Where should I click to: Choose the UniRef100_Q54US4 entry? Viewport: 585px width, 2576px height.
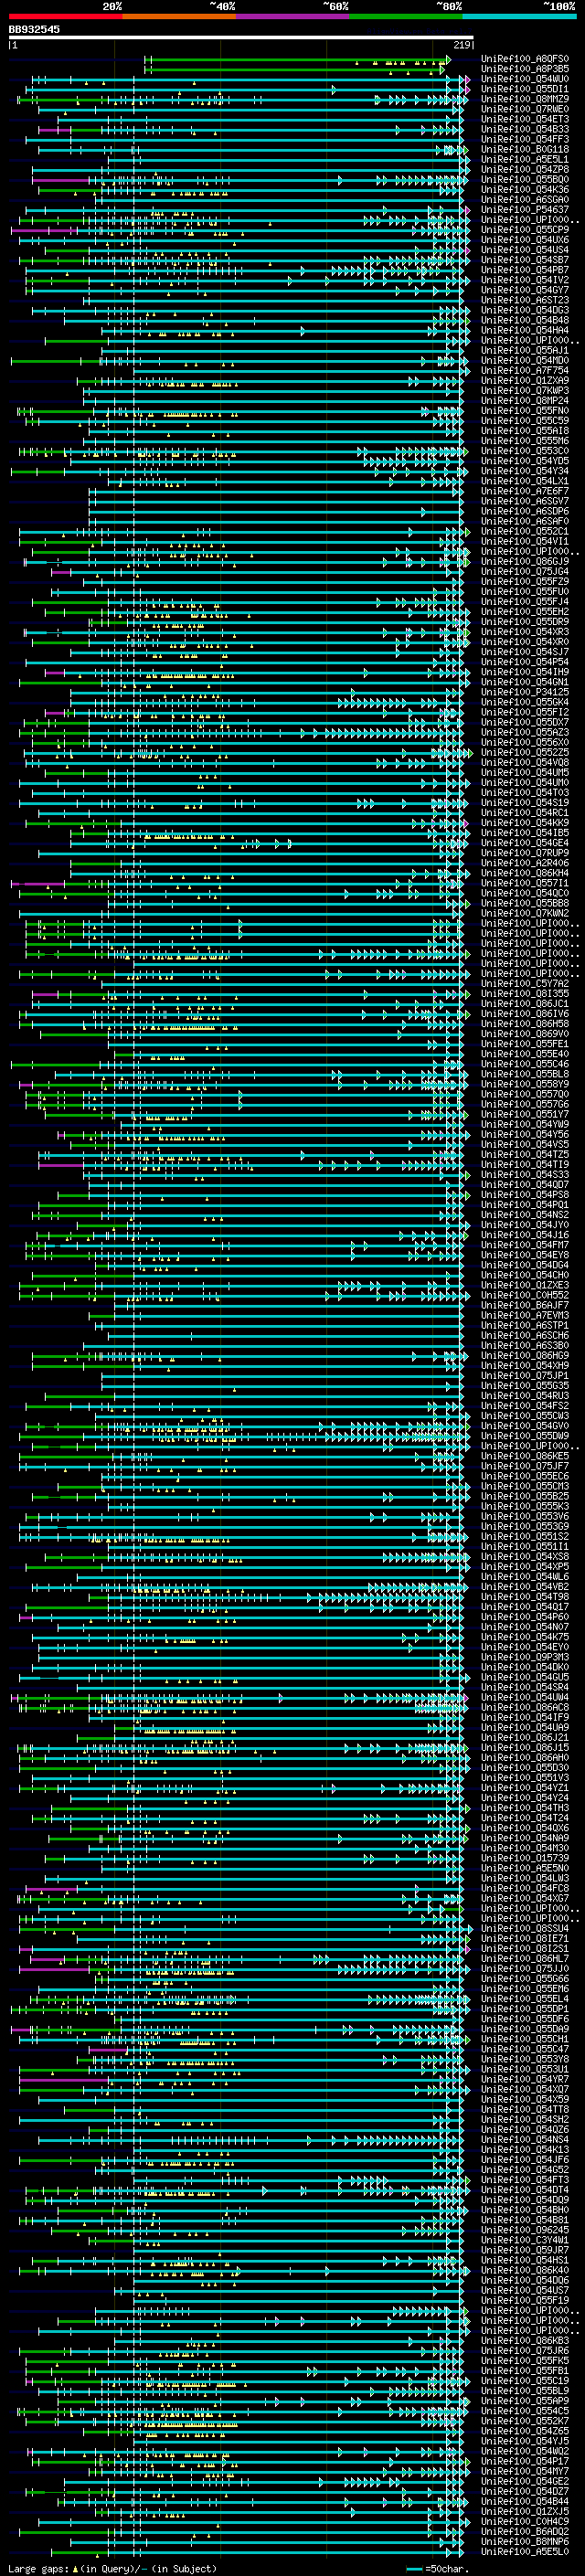[x=524, y=250]
